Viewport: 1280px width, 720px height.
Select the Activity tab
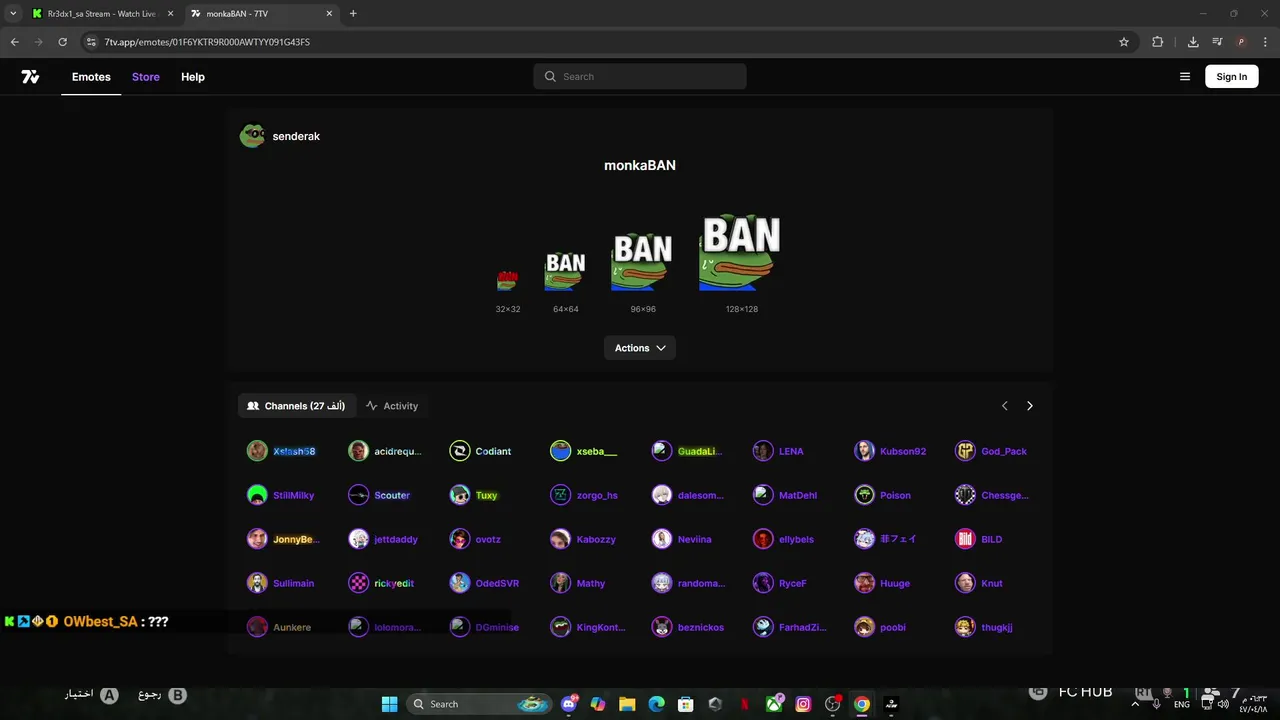click(392, 406)
